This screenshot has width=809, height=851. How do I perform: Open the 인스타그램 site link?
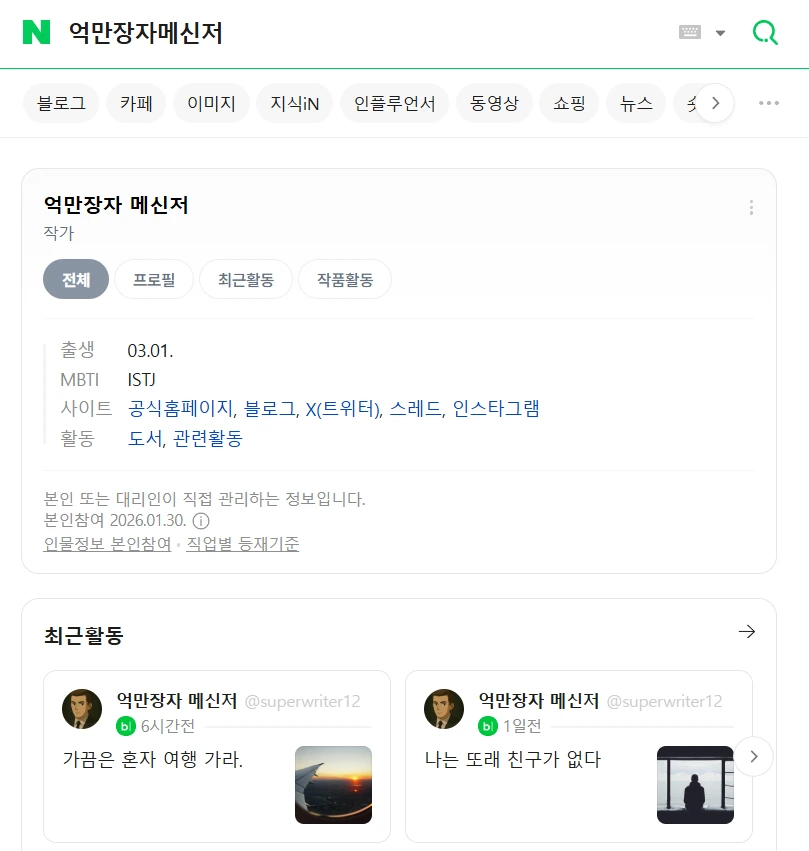click(x=496, y=409)
